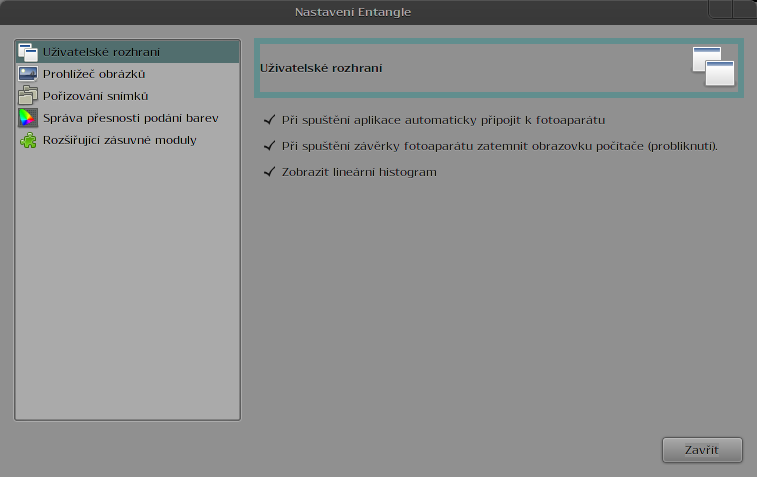This screenshot has width=757, height=477.
Task: Click the label about zatemnit obrazovku počítače
Action: (x=500, y=146)
